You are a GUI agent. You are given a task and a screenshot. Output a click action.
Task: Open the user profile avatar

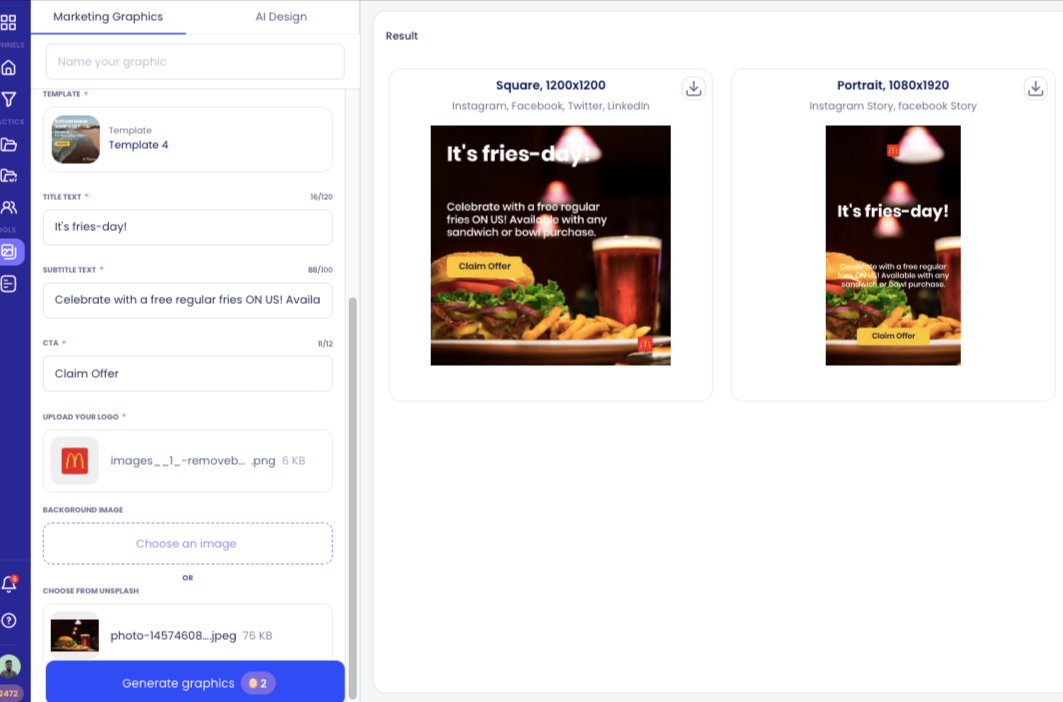tap(9, 667)
